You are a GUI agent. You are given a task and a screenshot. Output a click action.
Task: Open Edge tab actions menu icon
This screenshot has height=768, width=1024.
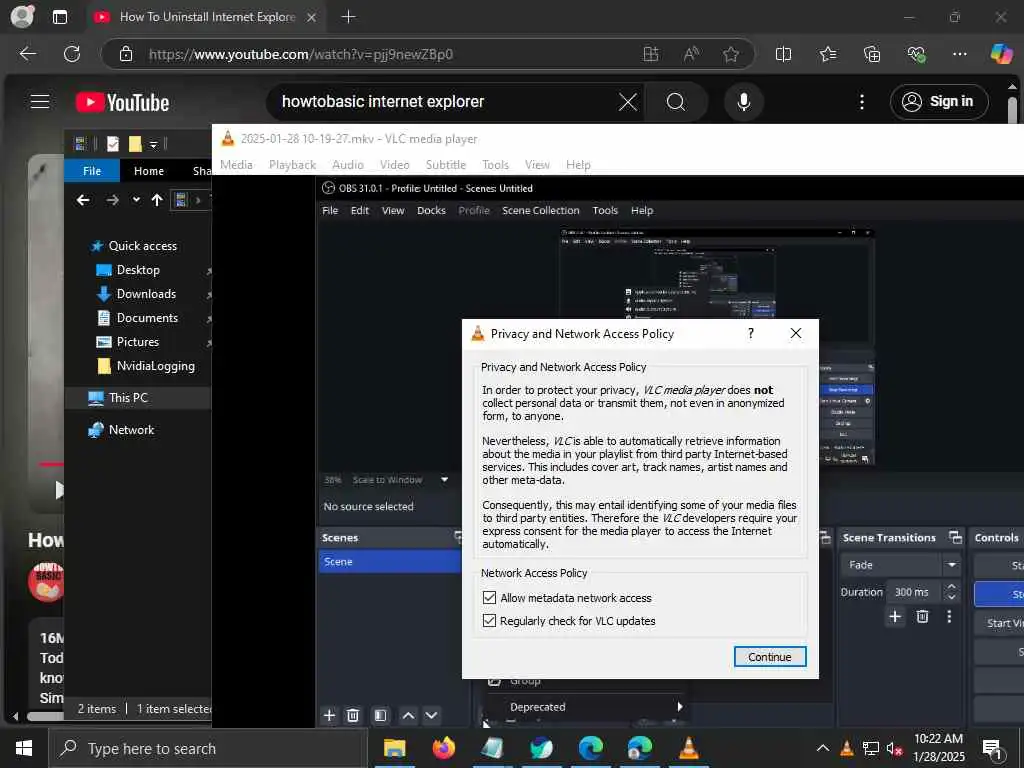click(x=60, y=17)
